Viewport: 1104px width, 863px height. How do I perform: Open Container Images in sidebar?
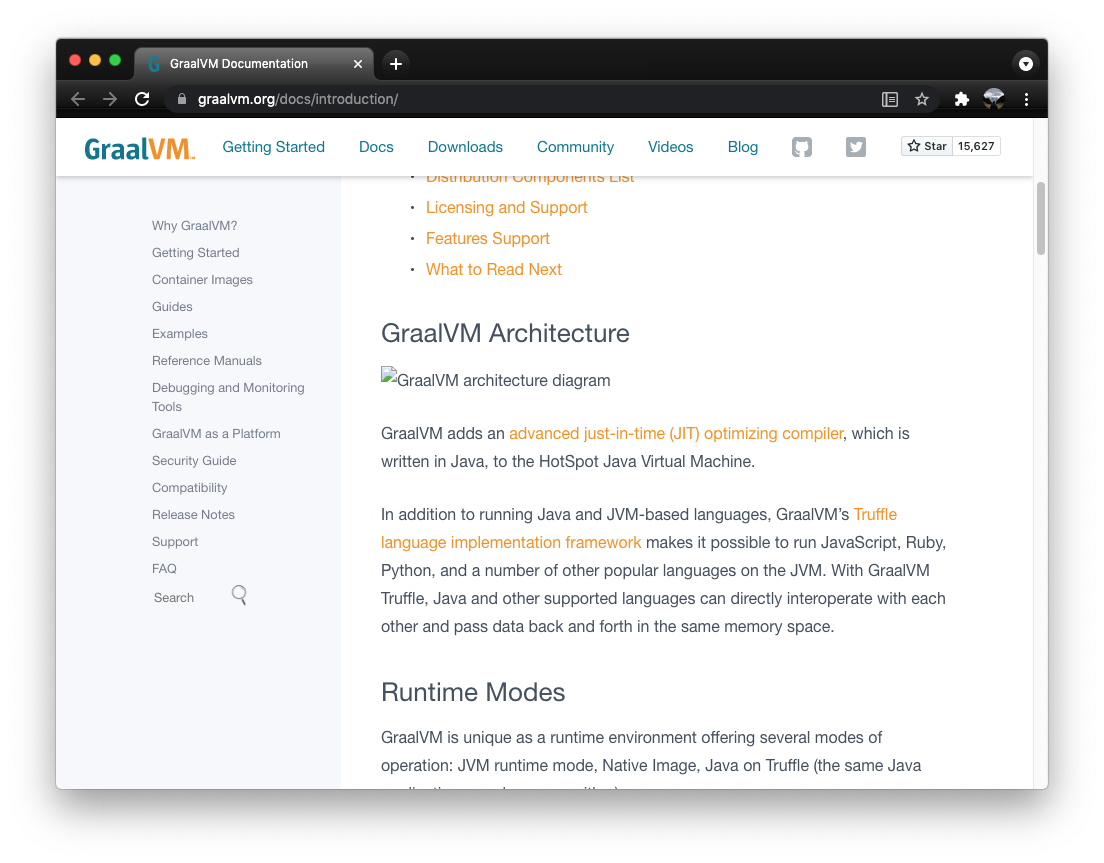202,279
